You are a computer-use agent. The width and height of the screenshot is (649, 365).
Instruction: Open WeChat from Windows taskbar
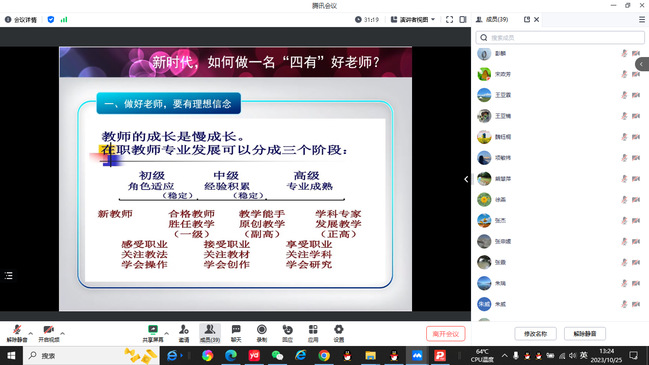pos(277,355)
